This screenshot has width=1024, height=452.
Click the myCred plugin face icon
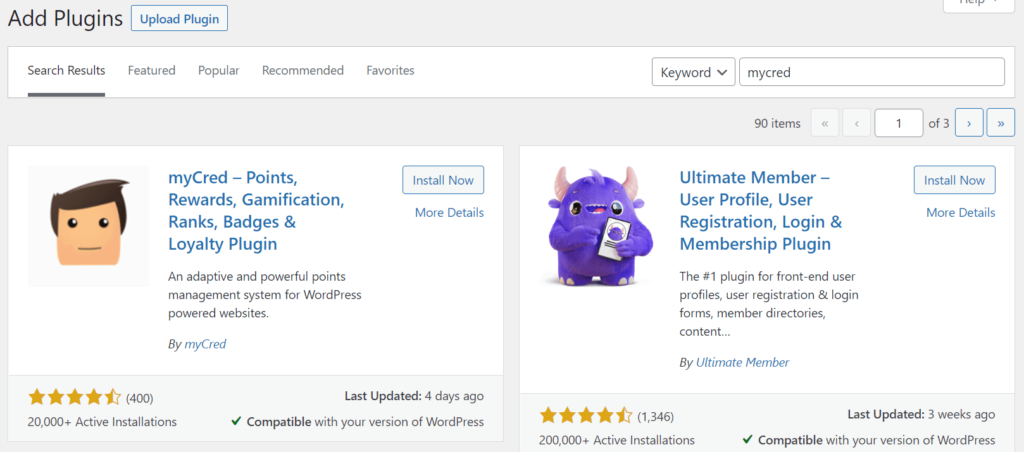[x=88, y=225]
